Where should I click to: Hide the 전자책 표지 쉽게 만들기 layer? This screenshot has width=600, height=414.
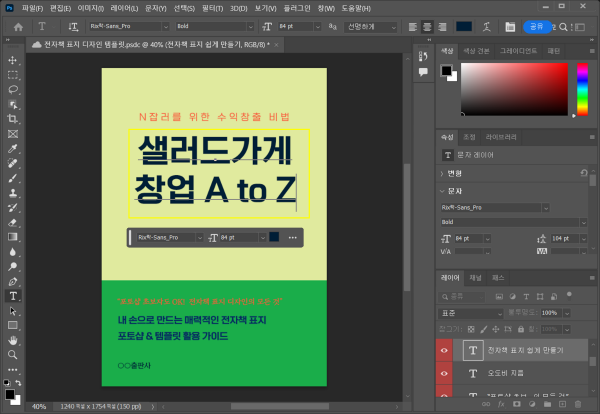point(446,351)
